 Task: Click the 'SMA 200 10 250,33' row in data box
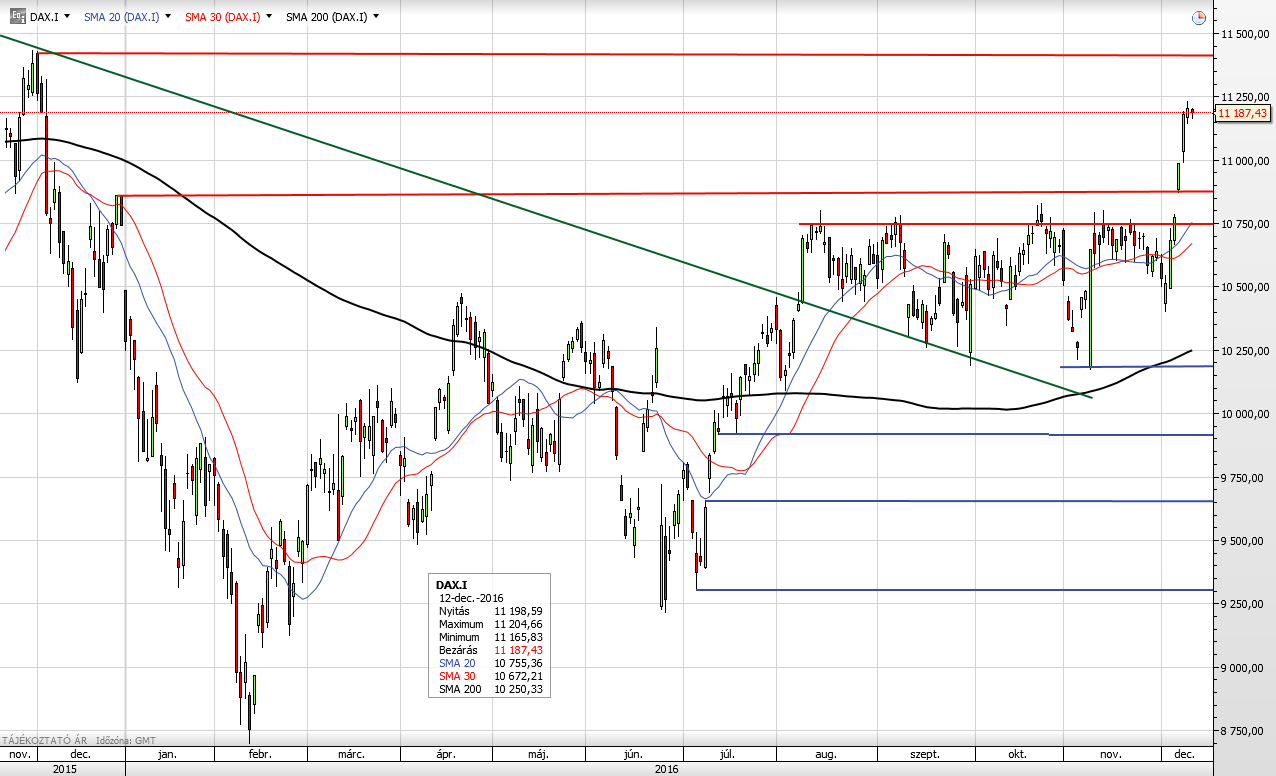pos(489,689)
